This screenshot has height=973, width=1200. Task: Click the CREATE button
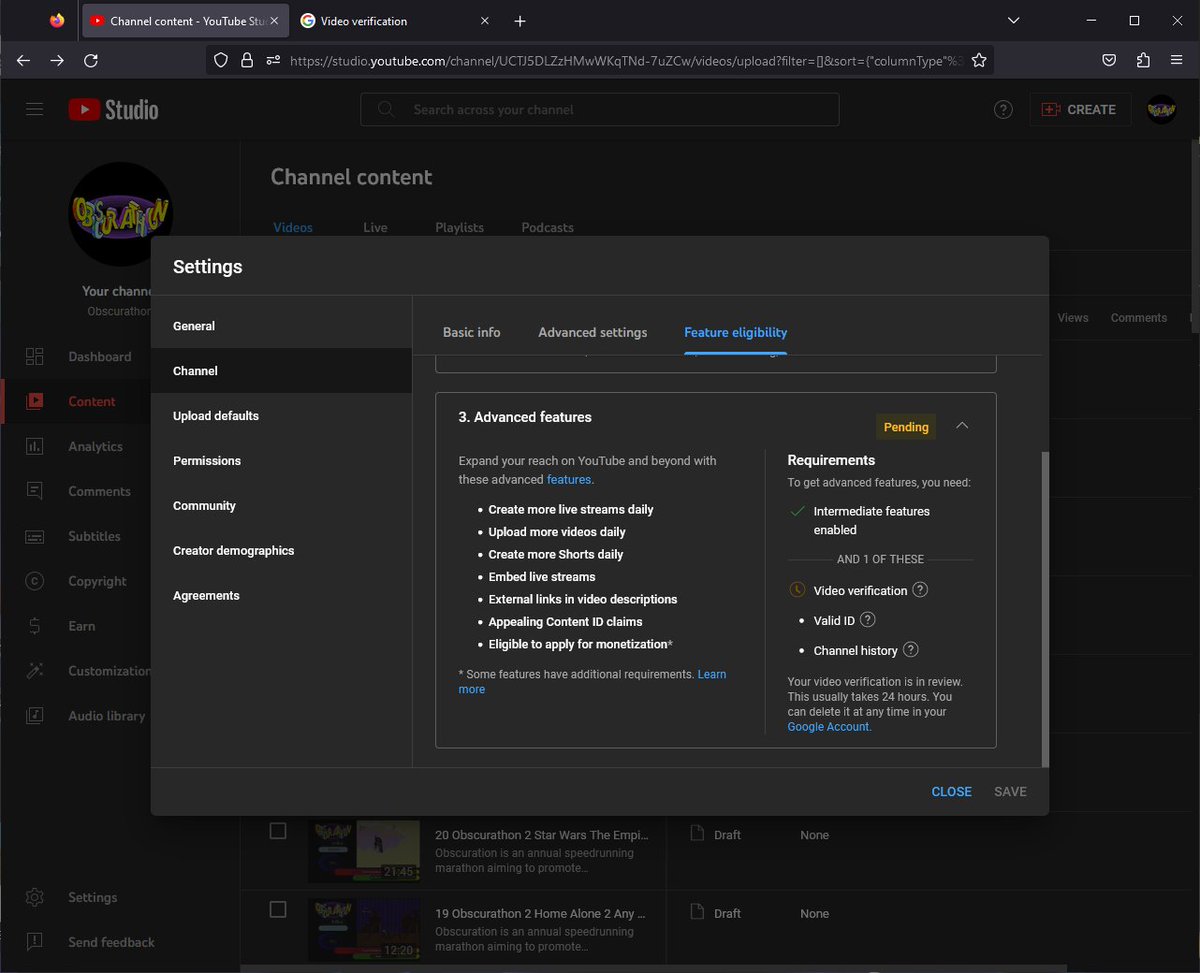(x=1080, y=110)
